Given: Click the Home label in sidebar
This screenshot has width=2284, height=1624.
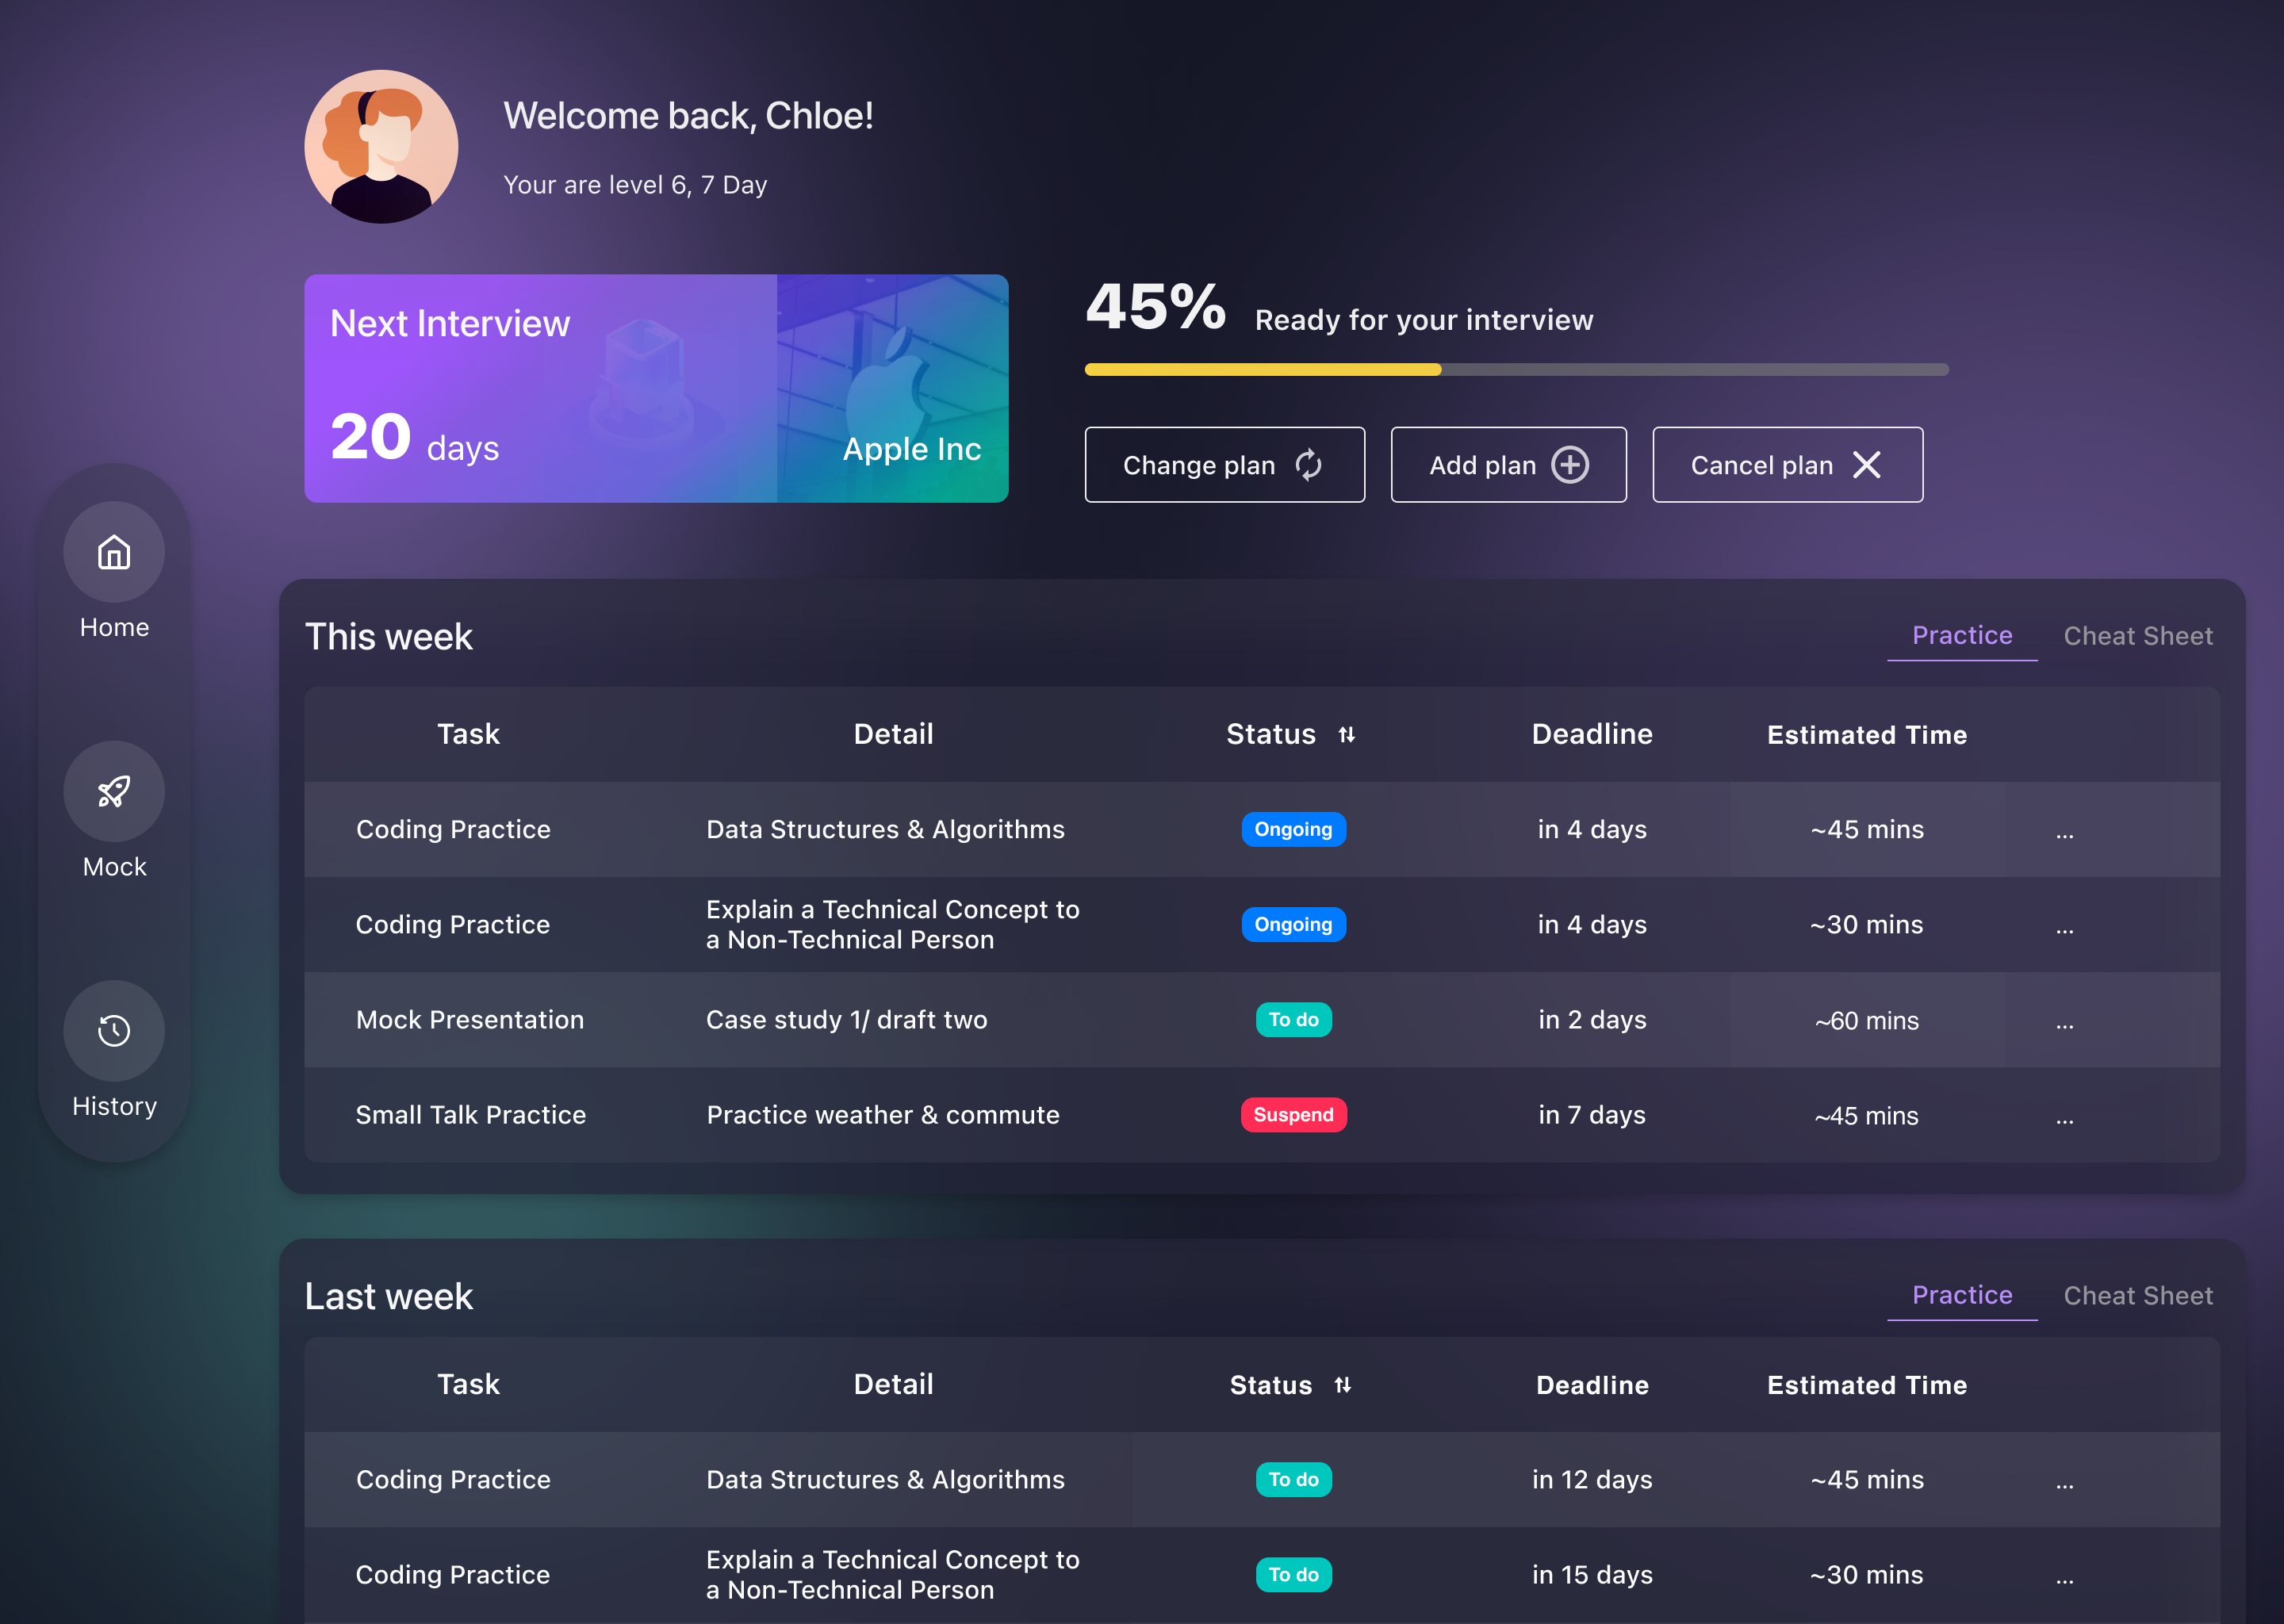Looking at the screenshot, I should [114, 627].
